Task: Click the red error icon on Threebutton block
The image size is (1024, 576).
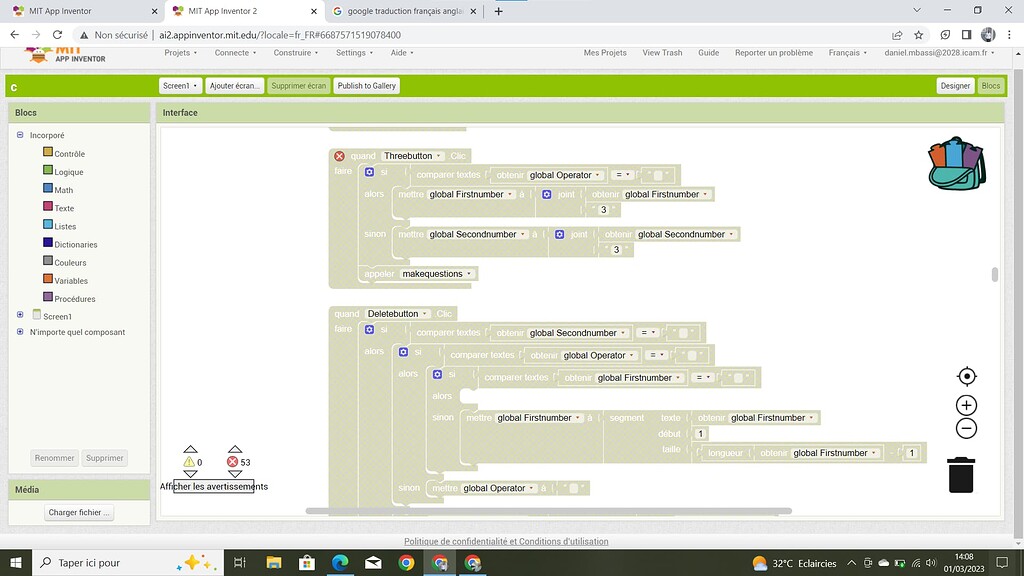Action: tap(339, 156)
